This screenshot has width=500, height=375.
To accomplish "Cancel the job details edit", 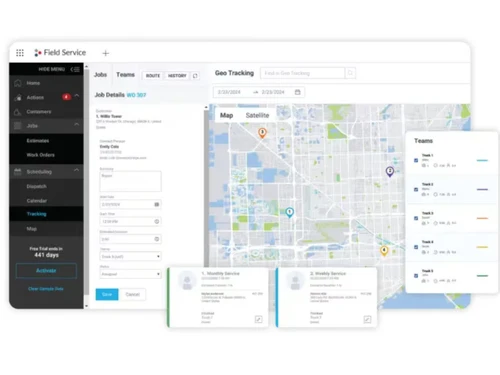I will click(x=132, y=294).
